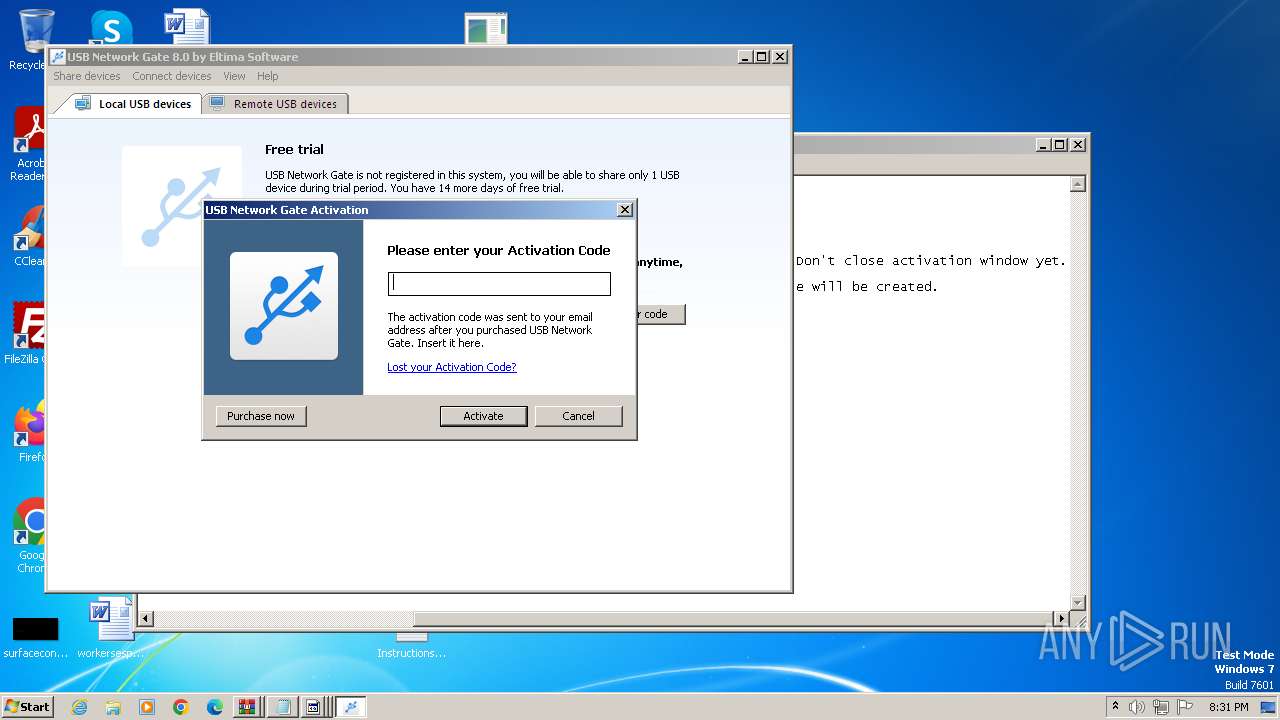Screen dimensions: 1280x720
Task: Click the Activate button
Action: pos(483,416)
